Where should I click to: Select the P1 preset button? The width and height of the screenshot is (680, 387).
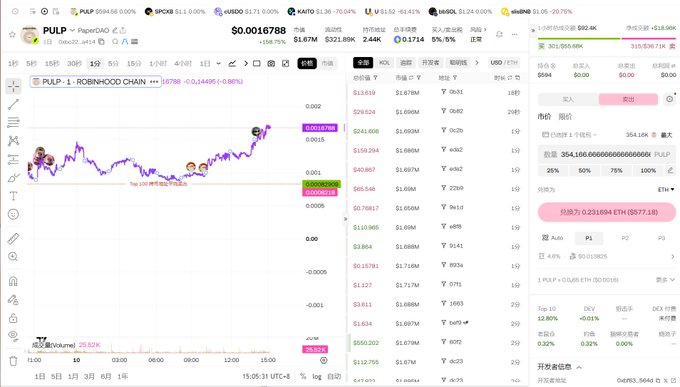click(588, 238)
